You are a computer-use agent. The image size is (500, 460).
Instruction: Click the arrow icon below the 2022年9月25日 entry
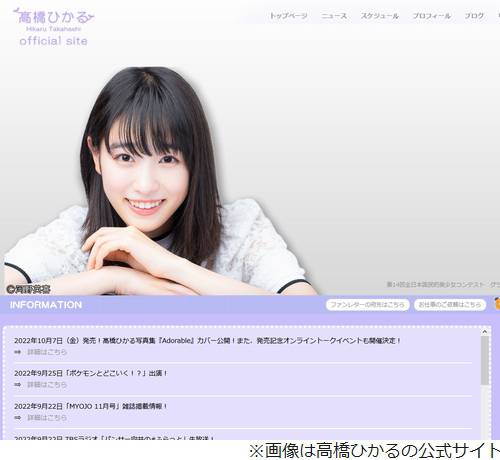click(x=18, y=385)
